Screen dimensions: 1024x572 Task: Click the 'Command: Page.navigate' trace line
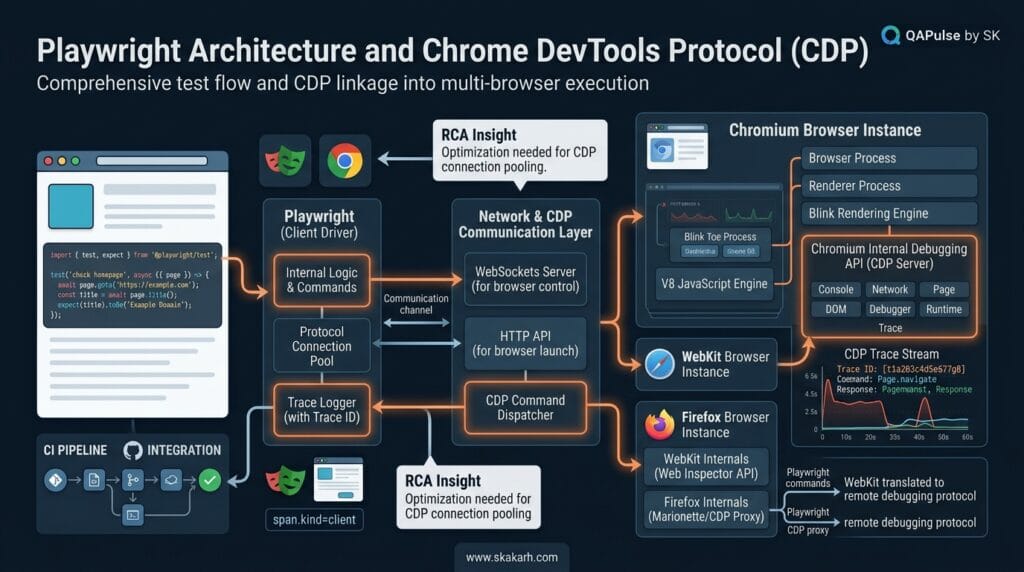[x=886, y=379]
